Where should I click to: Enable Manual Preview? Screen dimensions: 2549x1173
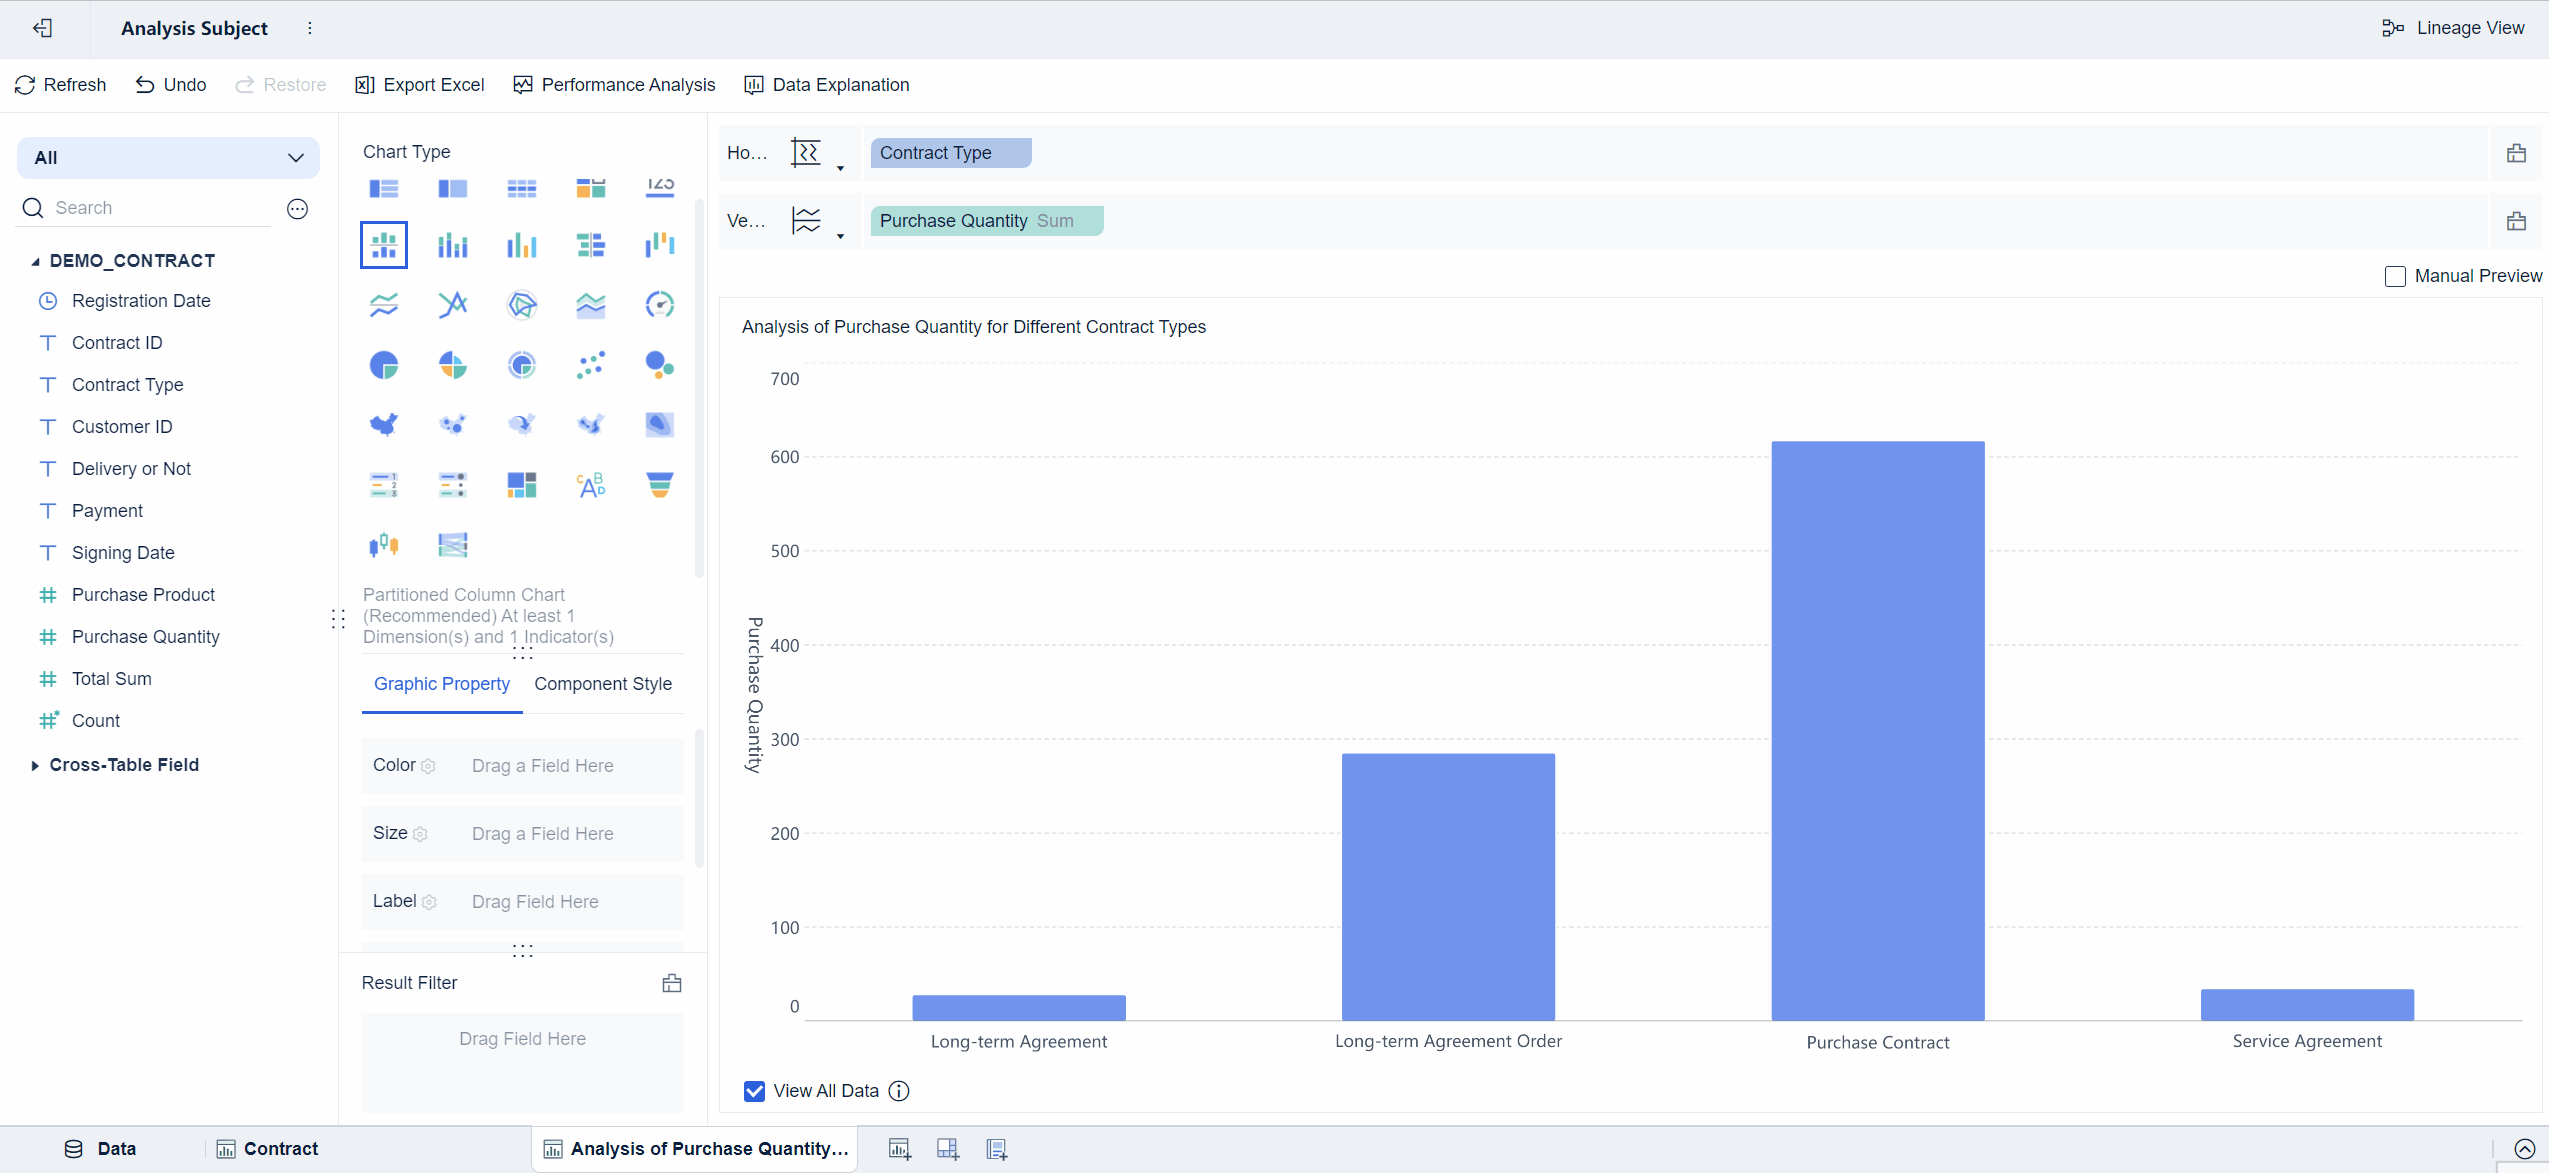pyautogui.click(x=2395, y=276)
